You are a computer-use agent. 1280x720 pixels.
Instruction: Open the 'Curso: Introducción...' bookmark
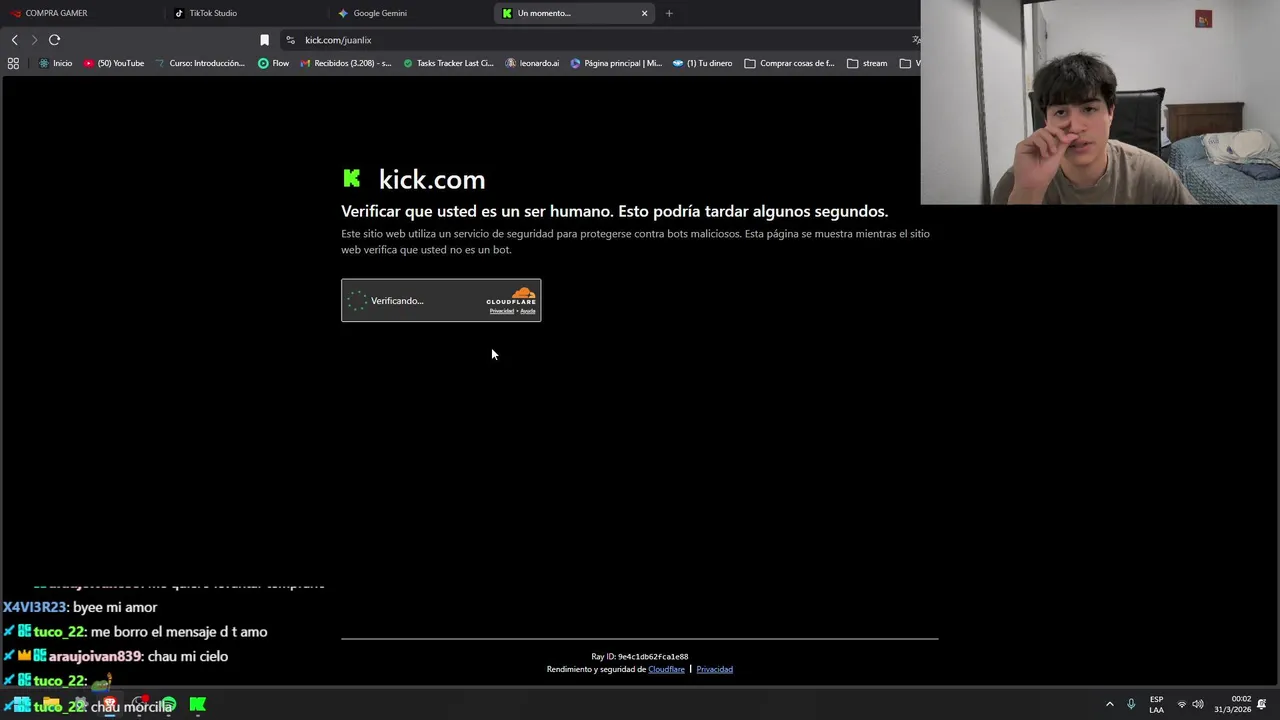(200, 63)
